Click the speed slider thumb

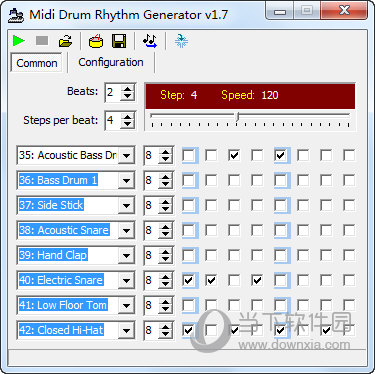click(238, 117)
